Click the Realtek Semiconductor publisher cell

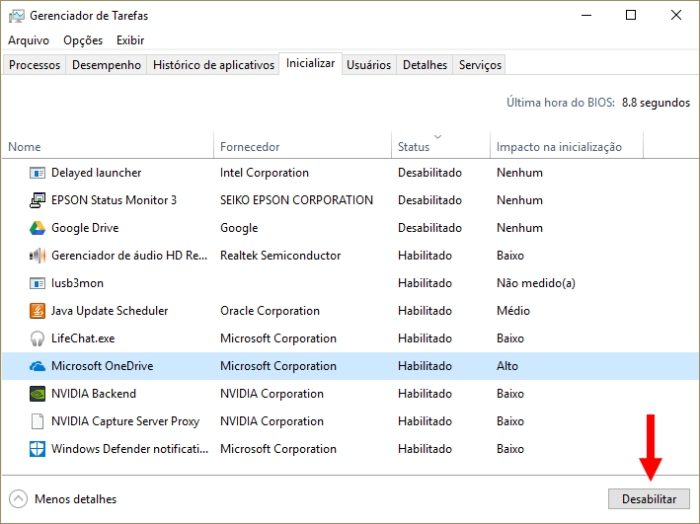pyautogui.click(x=280, y=256)
